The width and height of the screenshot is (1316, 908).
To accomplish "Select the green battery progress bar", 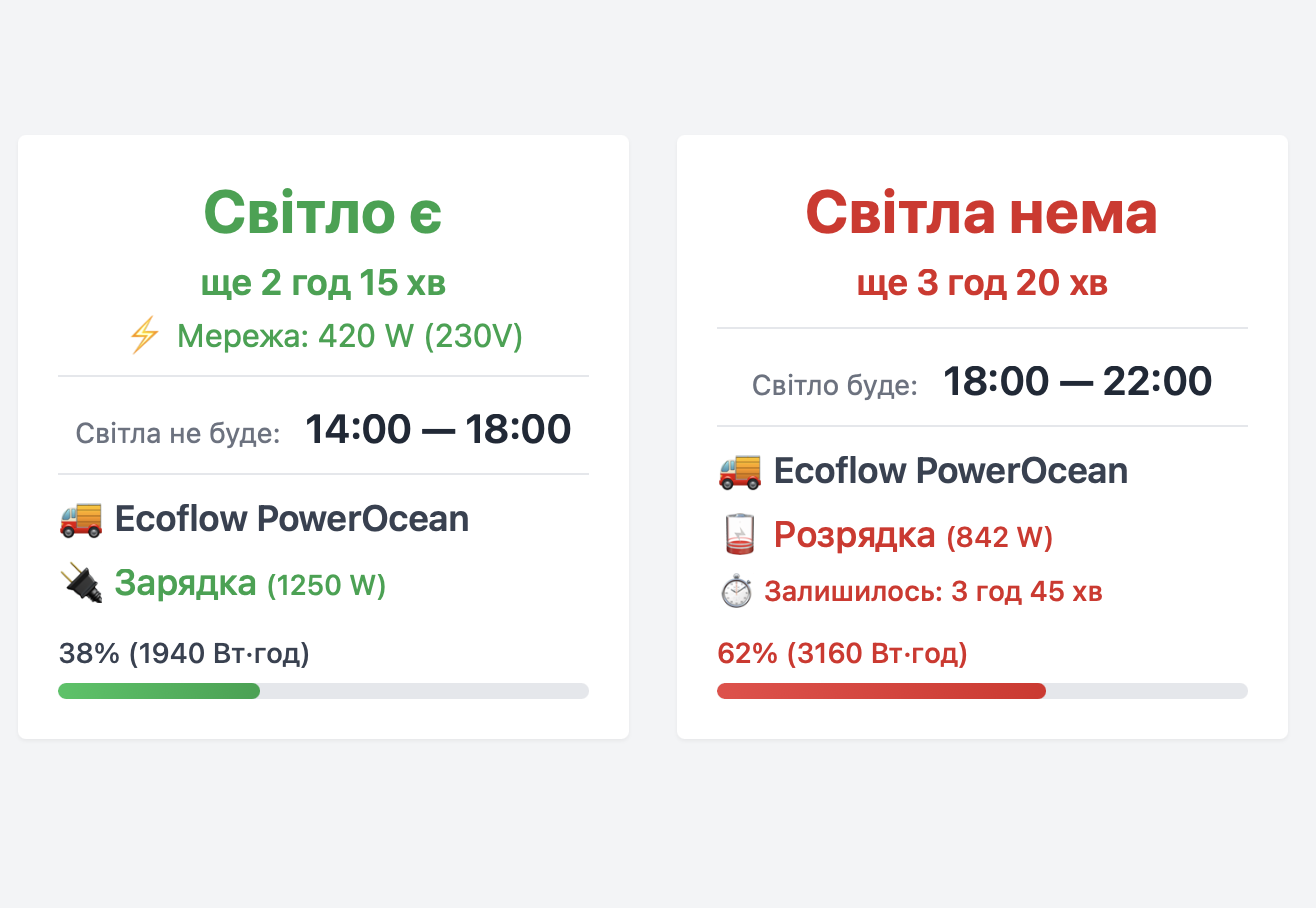I will 323,691.
